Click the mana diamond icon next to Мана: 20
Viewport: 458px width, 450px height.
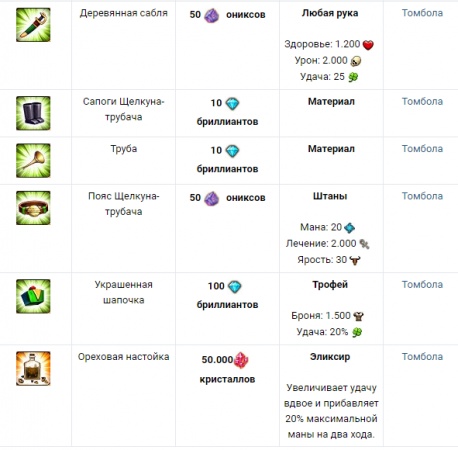click(350, 228)
